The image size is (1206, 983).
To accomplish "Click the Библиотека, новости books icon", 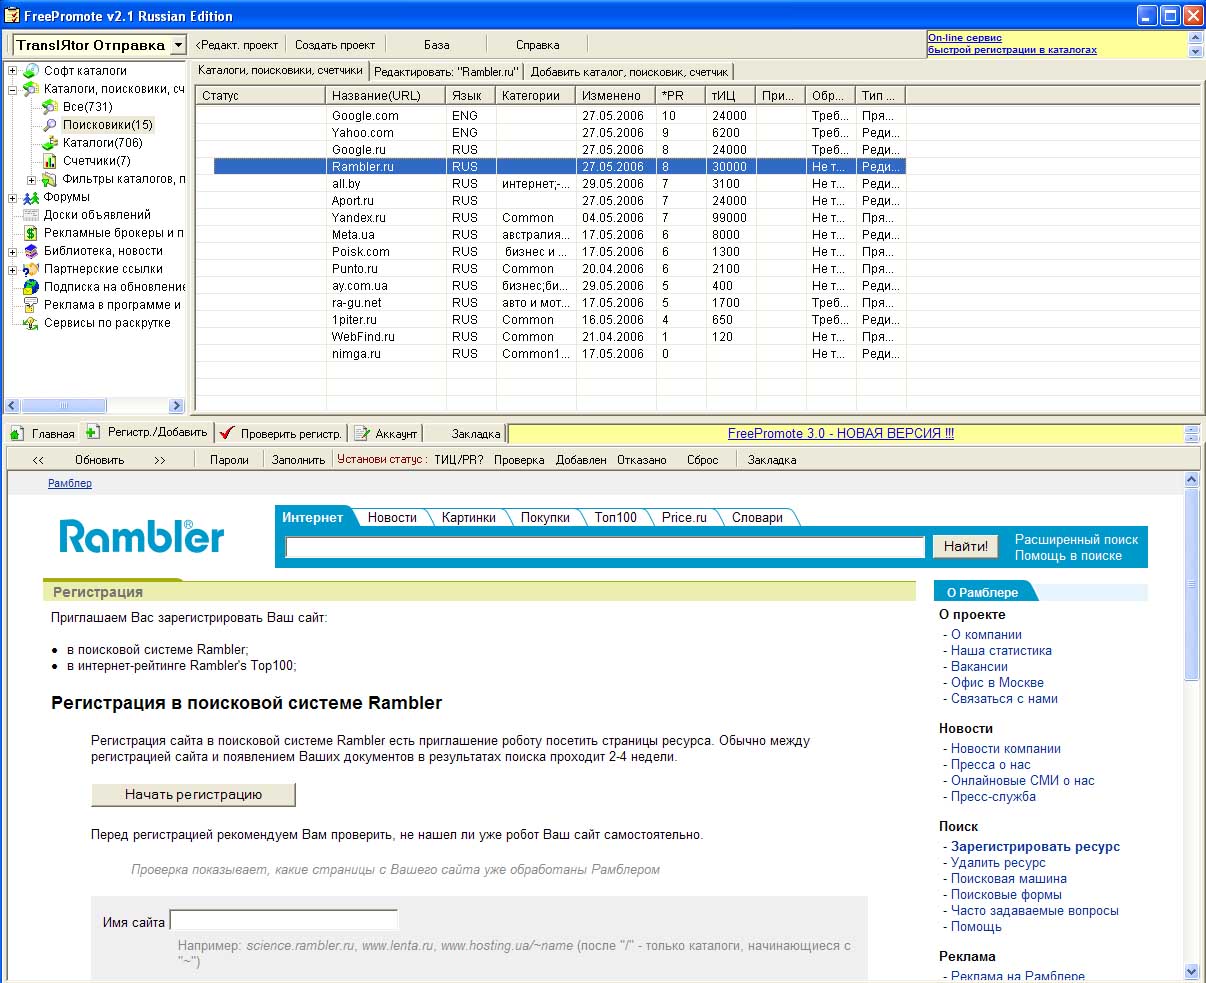I will tap(31, 251).
